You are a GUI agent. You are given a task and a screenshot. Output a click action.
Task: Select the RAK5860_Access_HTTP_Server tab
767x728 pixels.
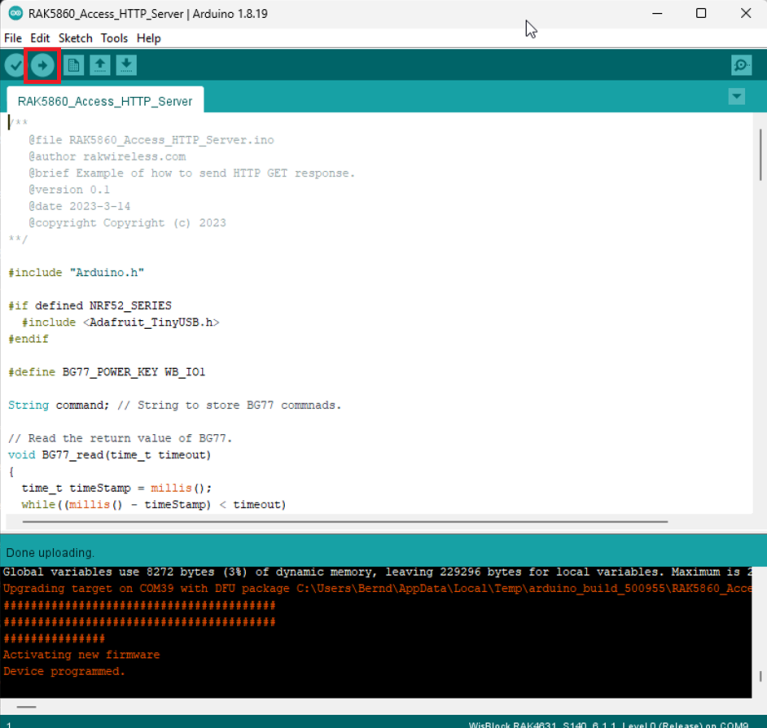click(x=104, y=101)
